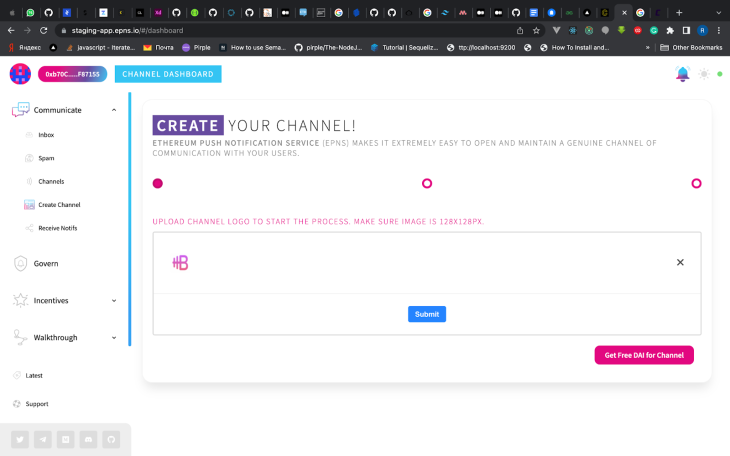Open the Govern sidebar item

click(46, 263)
